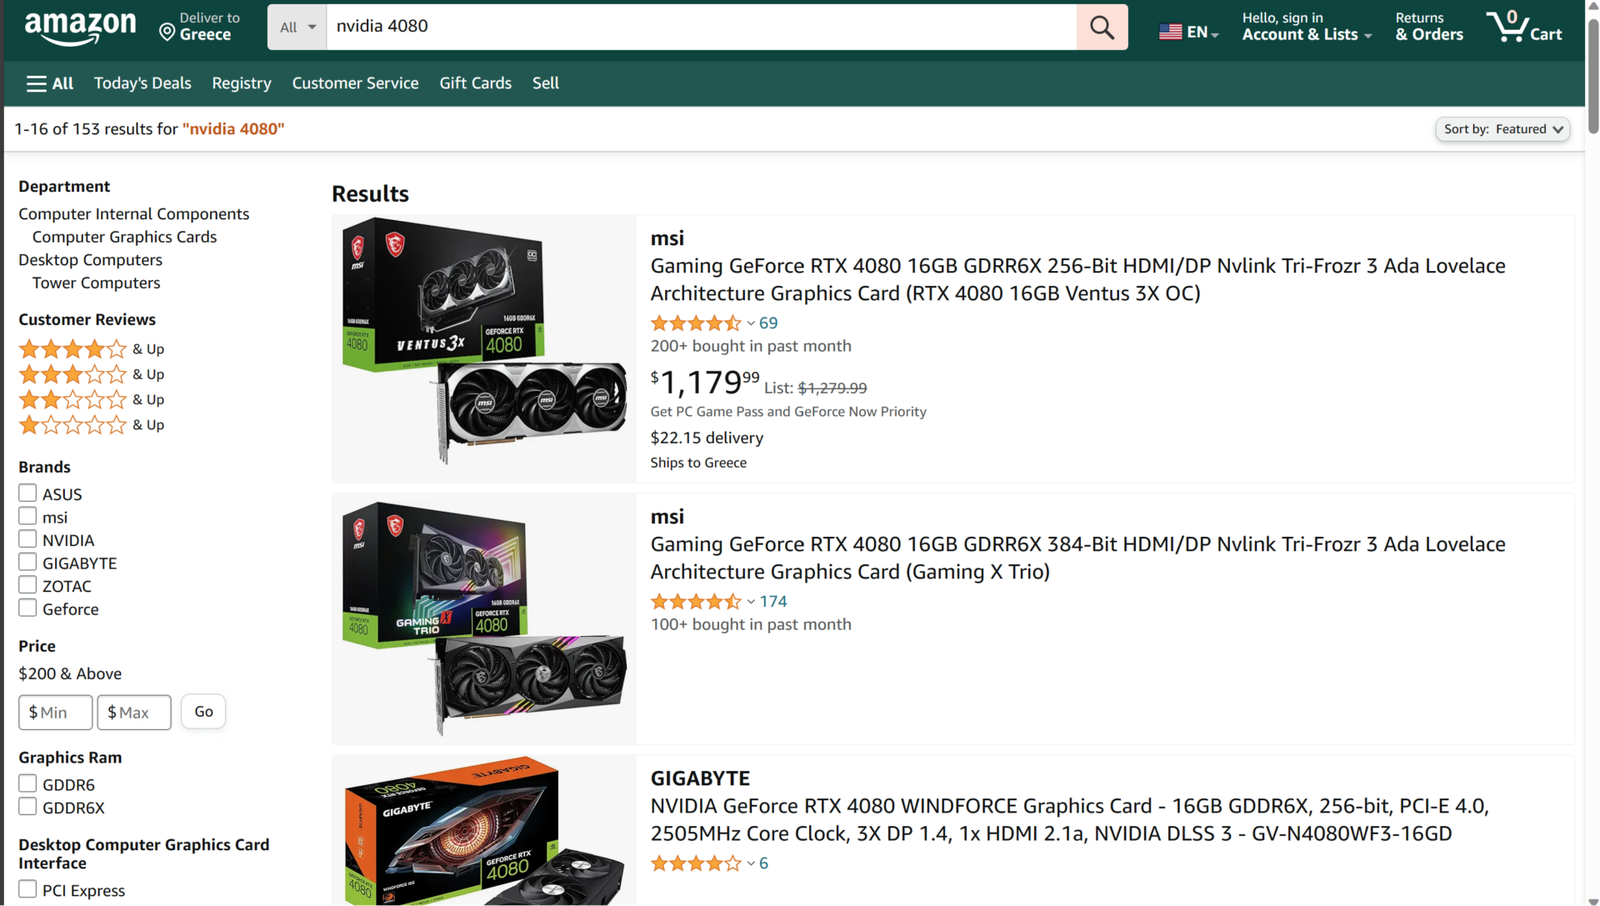This screenshot has width=1600, height=906.
Task: Go to Amazon home via logo
Action: (x=80, y=27)
